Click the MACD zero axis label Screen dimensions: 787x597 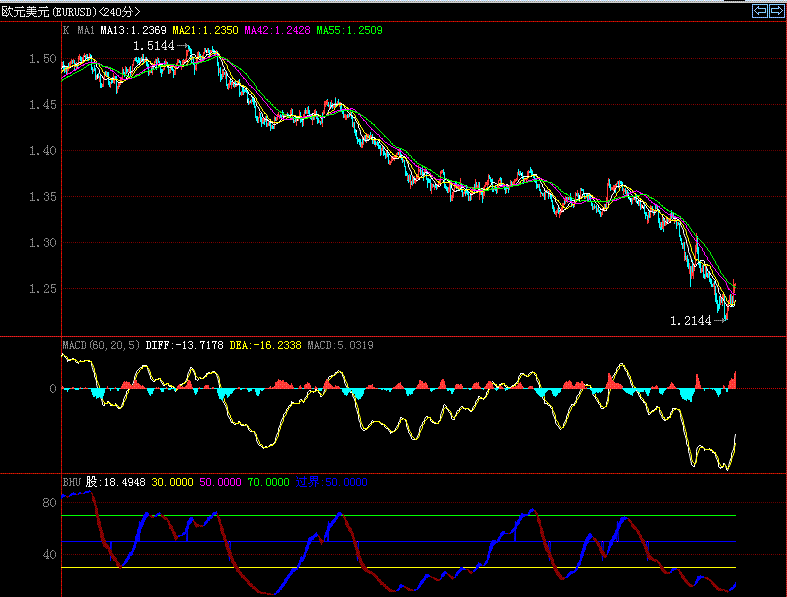click(x=53, y=389)
